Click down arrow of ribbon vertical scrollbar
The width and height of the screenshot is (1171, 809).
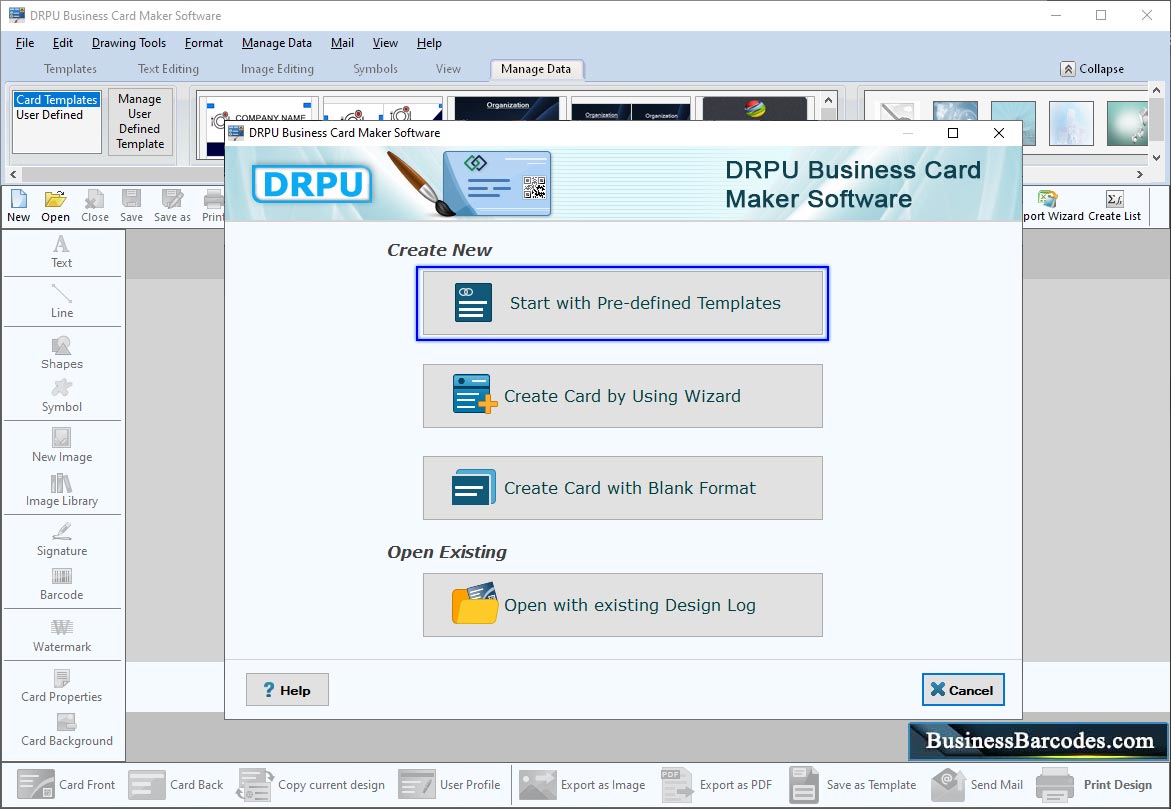tap(1157, 157)
